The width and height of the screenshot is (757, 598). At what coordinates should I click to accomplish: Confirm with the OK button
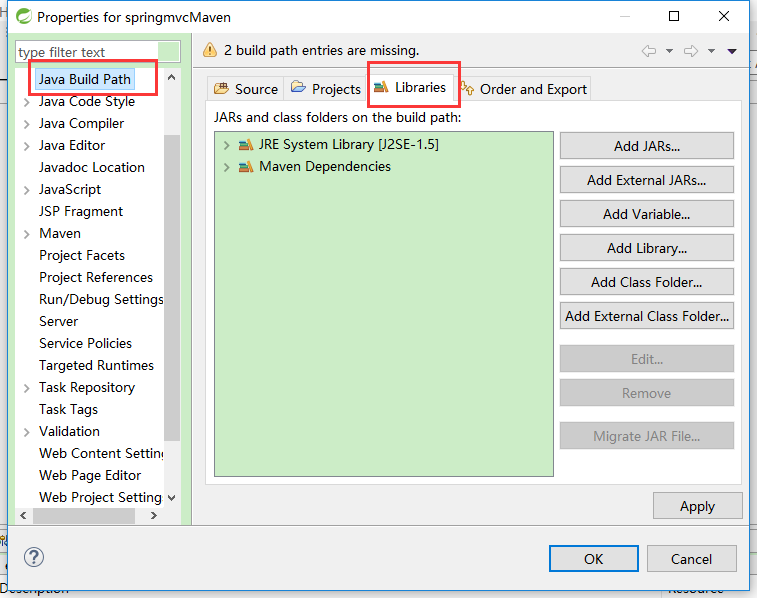[593, 558]
